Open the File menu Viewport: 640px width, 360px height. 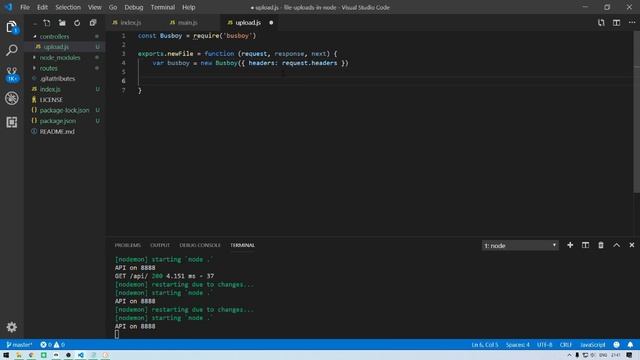coord(25,7)
